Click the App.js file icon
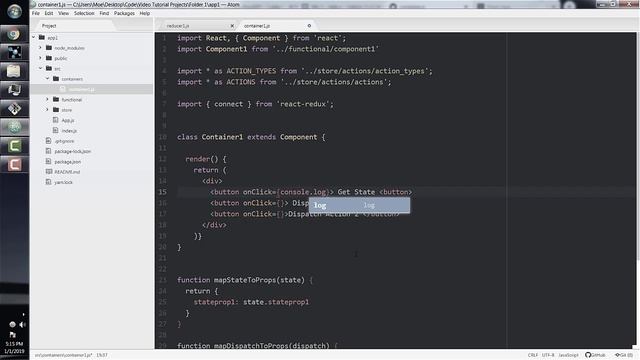Image resolution: width=640 pixels, height=360 pixels. coord(56,120)
